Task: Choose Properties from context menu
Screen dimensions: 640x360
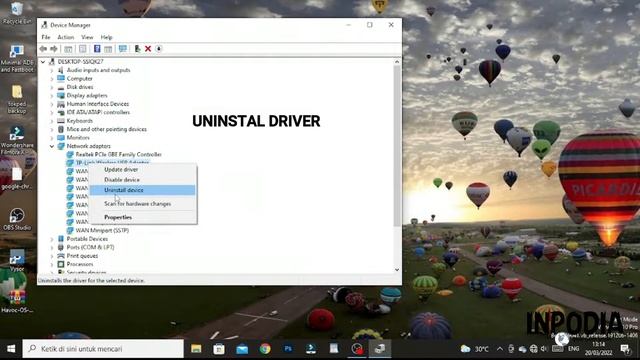Action: [143, 218]
